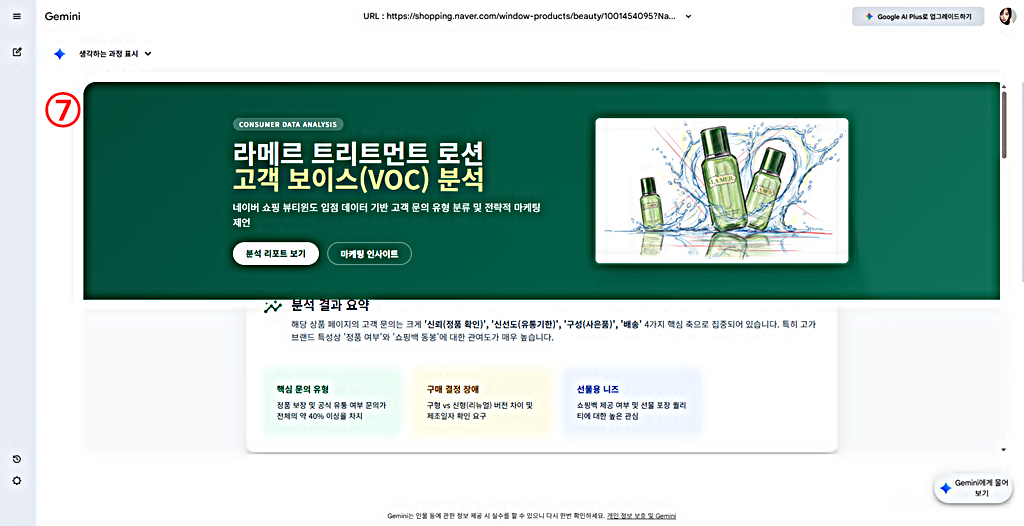The image size is (1024, 526).
Task: Click the 마케팅 인사이트 button
Action: pyautogui.click(x=369, y=254)
